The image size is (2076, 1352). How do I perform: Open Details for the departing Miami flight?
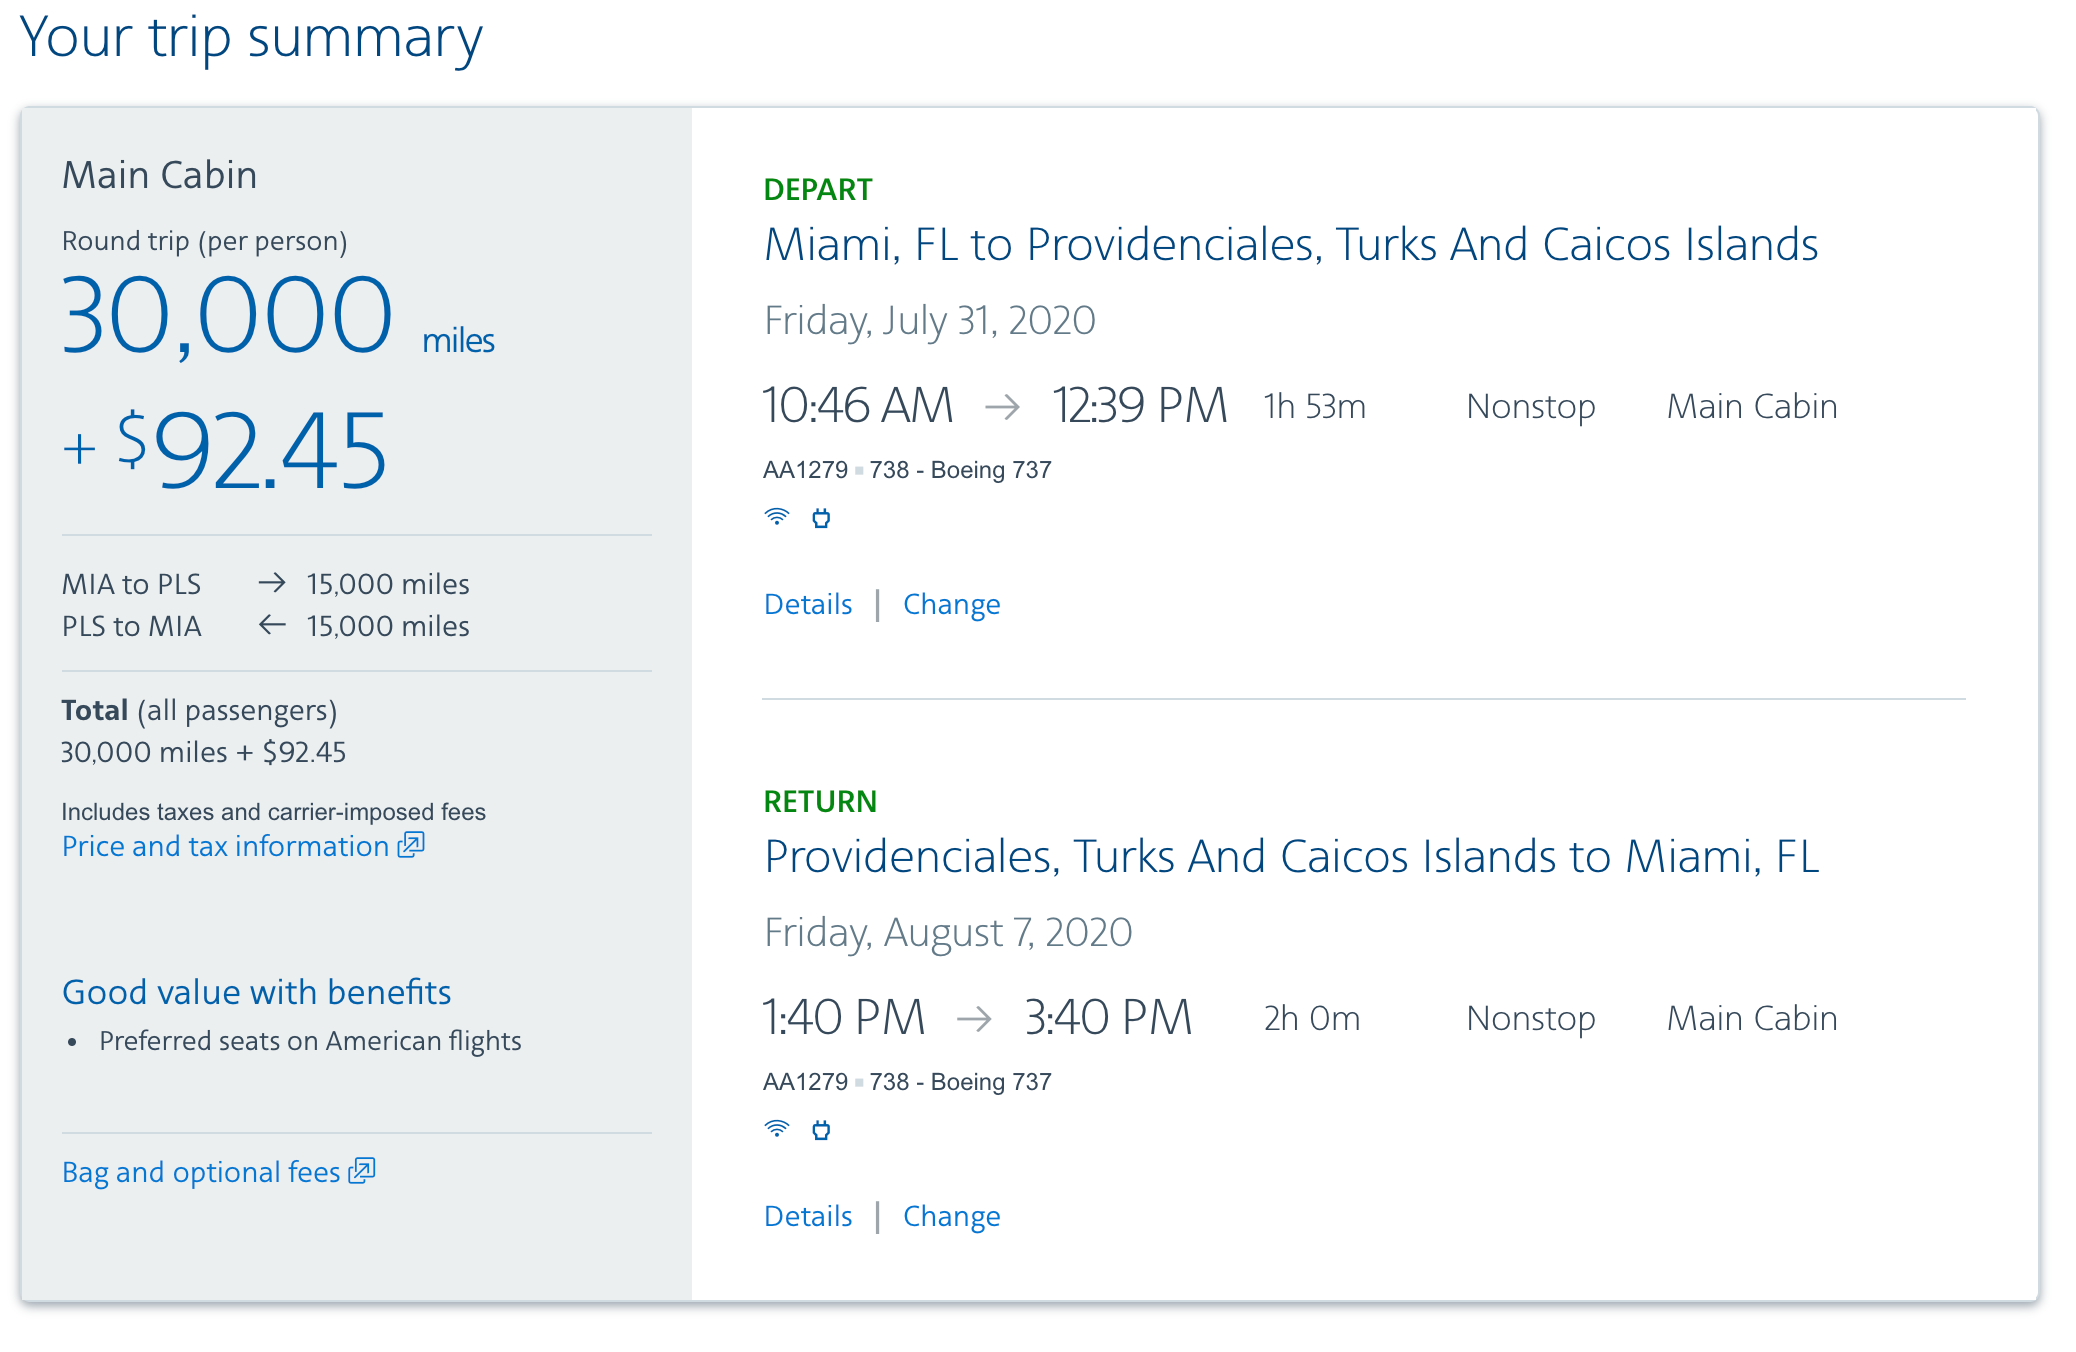[808, 604]
